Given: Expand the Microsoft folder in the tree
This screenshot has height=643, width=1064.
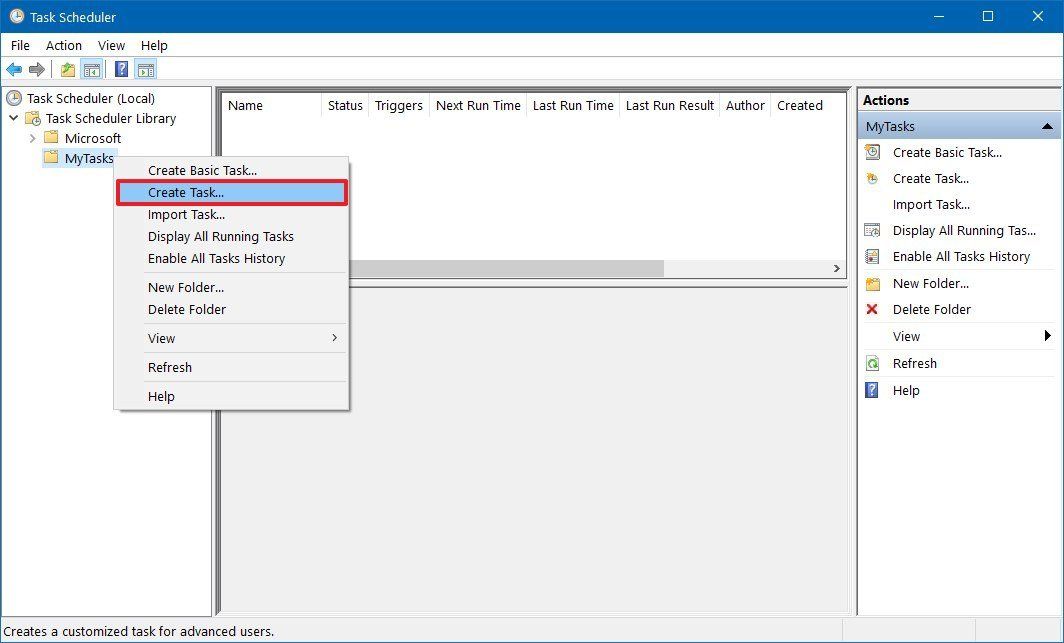Looking at the screenshot, I should pos(33,138).
